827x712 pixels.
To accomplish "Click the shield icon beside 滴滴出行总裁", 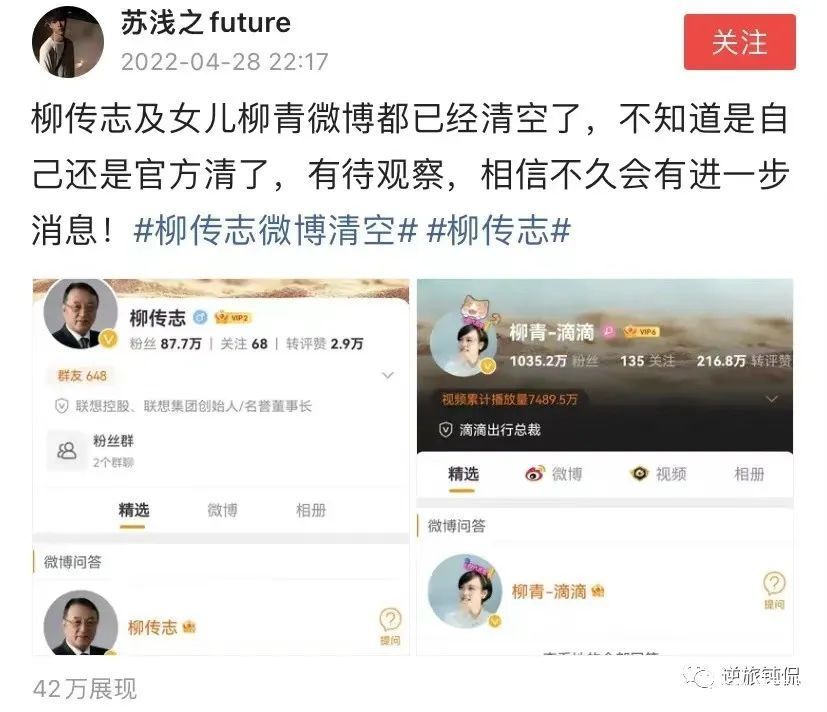I will [446, 430].
